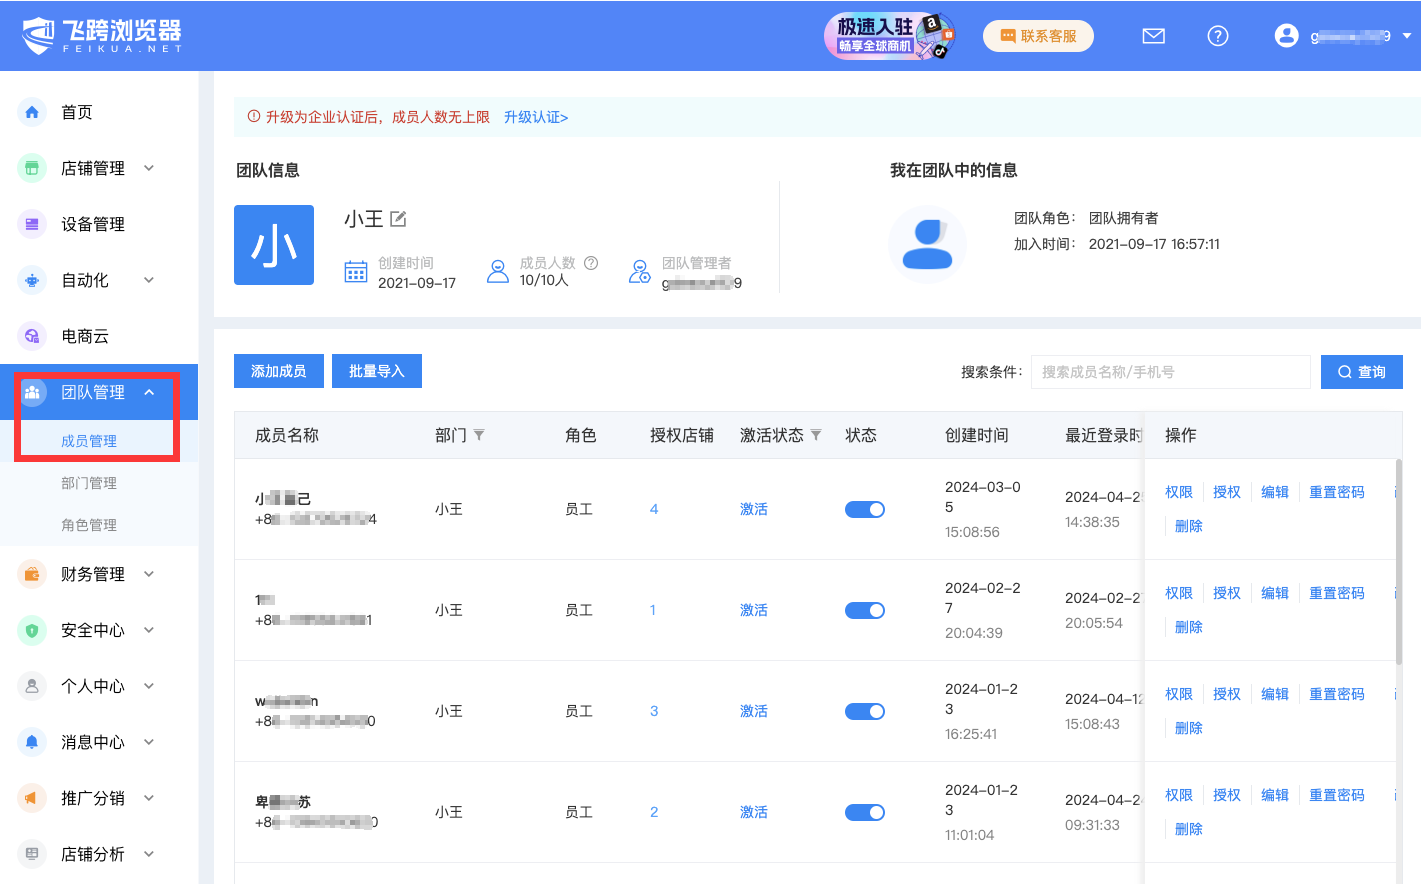Image resolution: width=1421 pixels, height=884 pixels.
Task: Click 编辑 for the member with 3 stores
Action: (x=1275, y=694)
